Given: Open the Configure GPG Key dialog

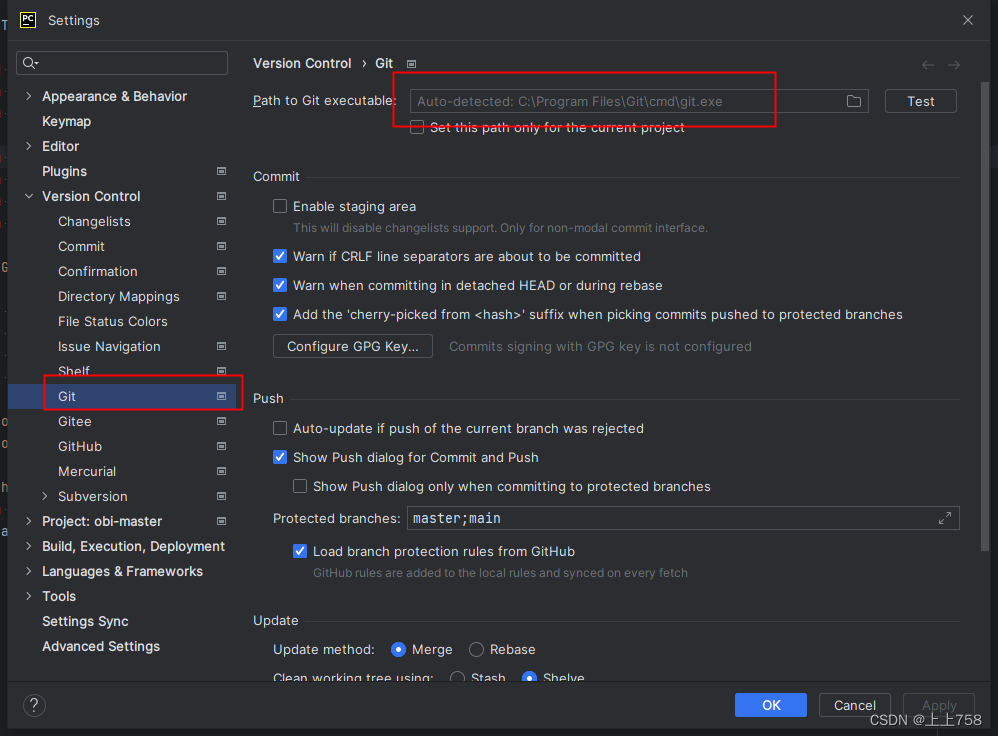Looking at the screenshot, I should coord(352,346).
